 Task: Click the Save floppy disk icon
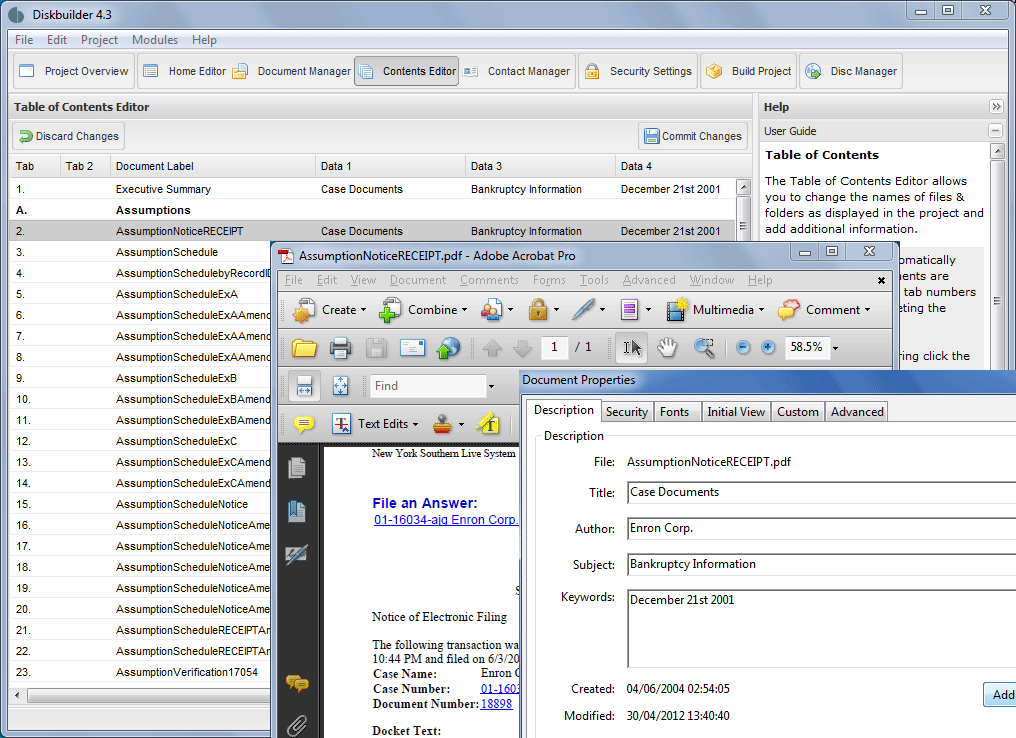[x=376, y=349]
